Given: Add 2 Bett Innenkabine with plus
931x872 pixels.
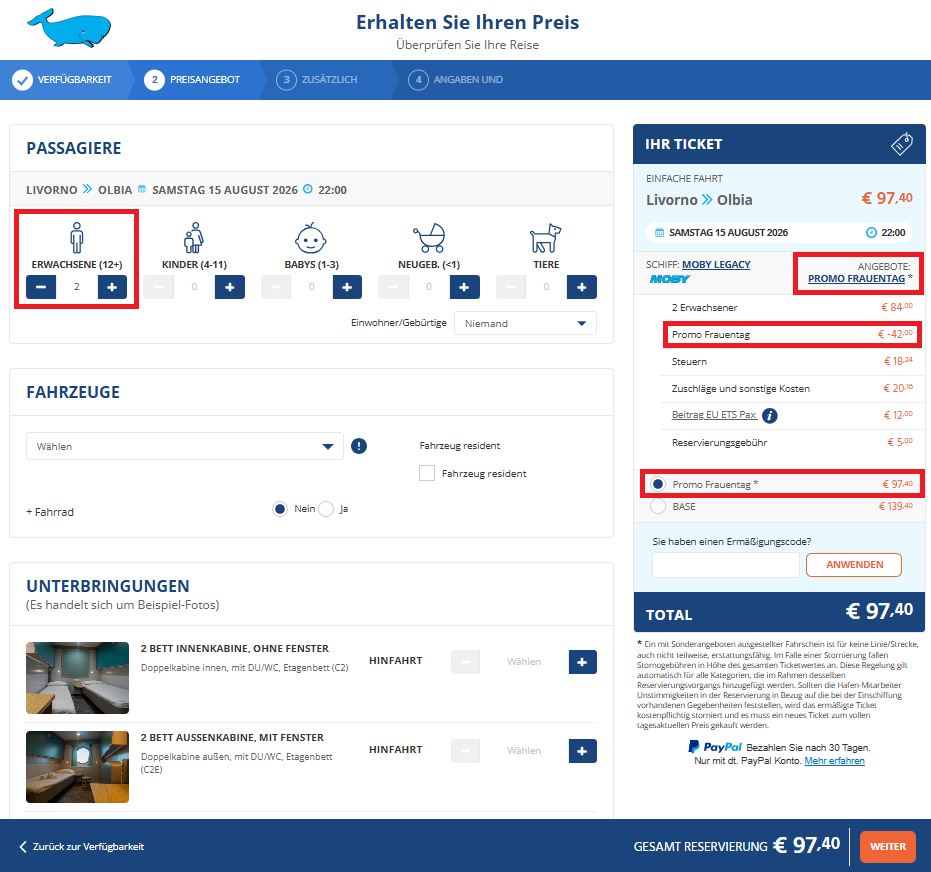Looking at the screenshot, I should click(x=582, y=661).
